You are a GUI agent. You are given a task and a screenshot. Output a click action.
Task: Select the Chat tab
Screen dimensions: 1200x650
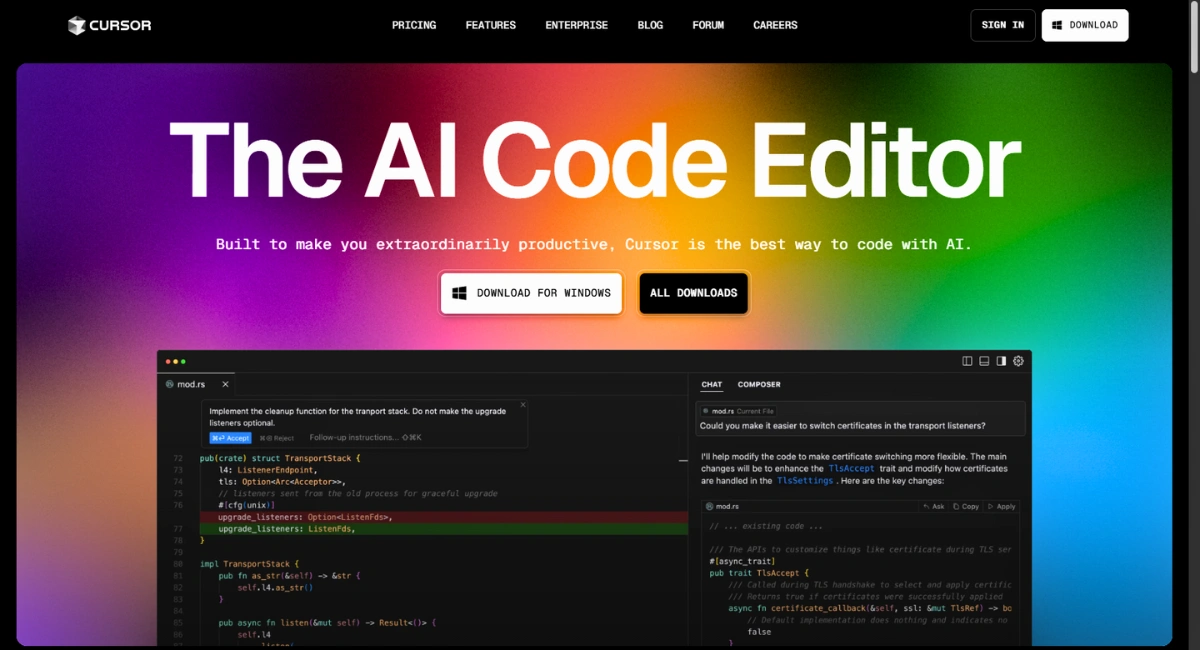(711, 384)
